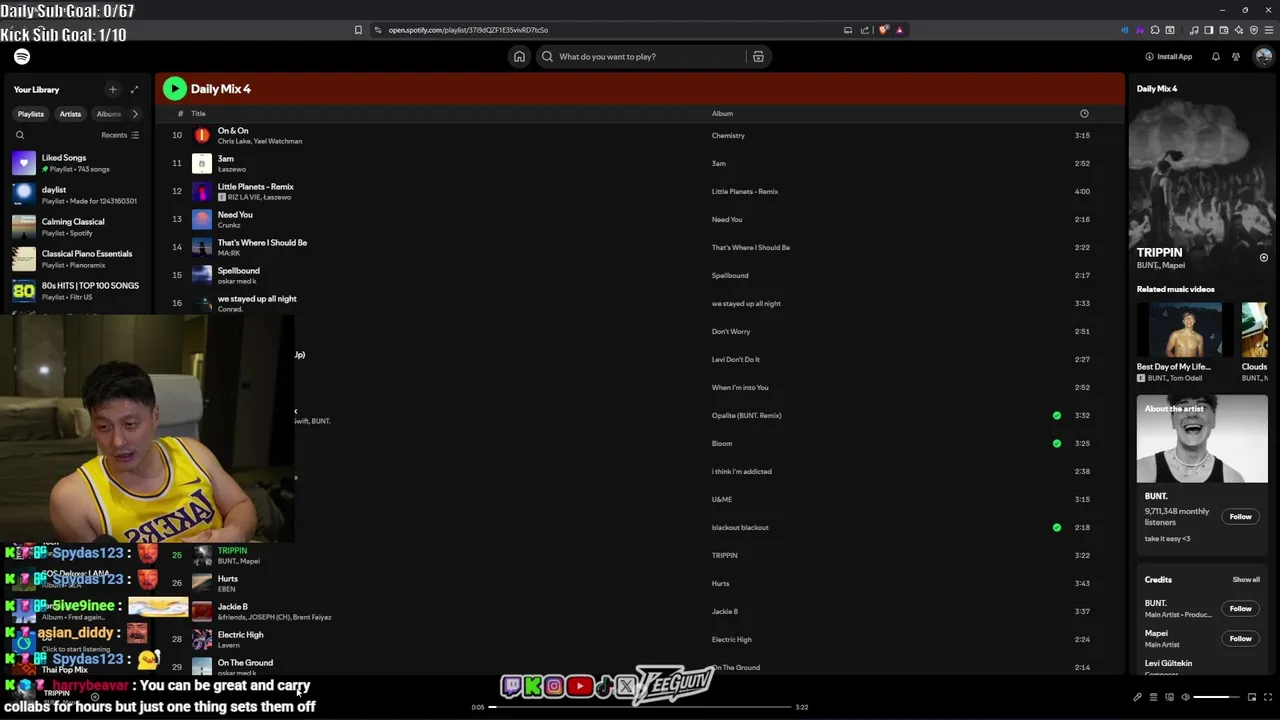Search within Your Library

(20, 135)
